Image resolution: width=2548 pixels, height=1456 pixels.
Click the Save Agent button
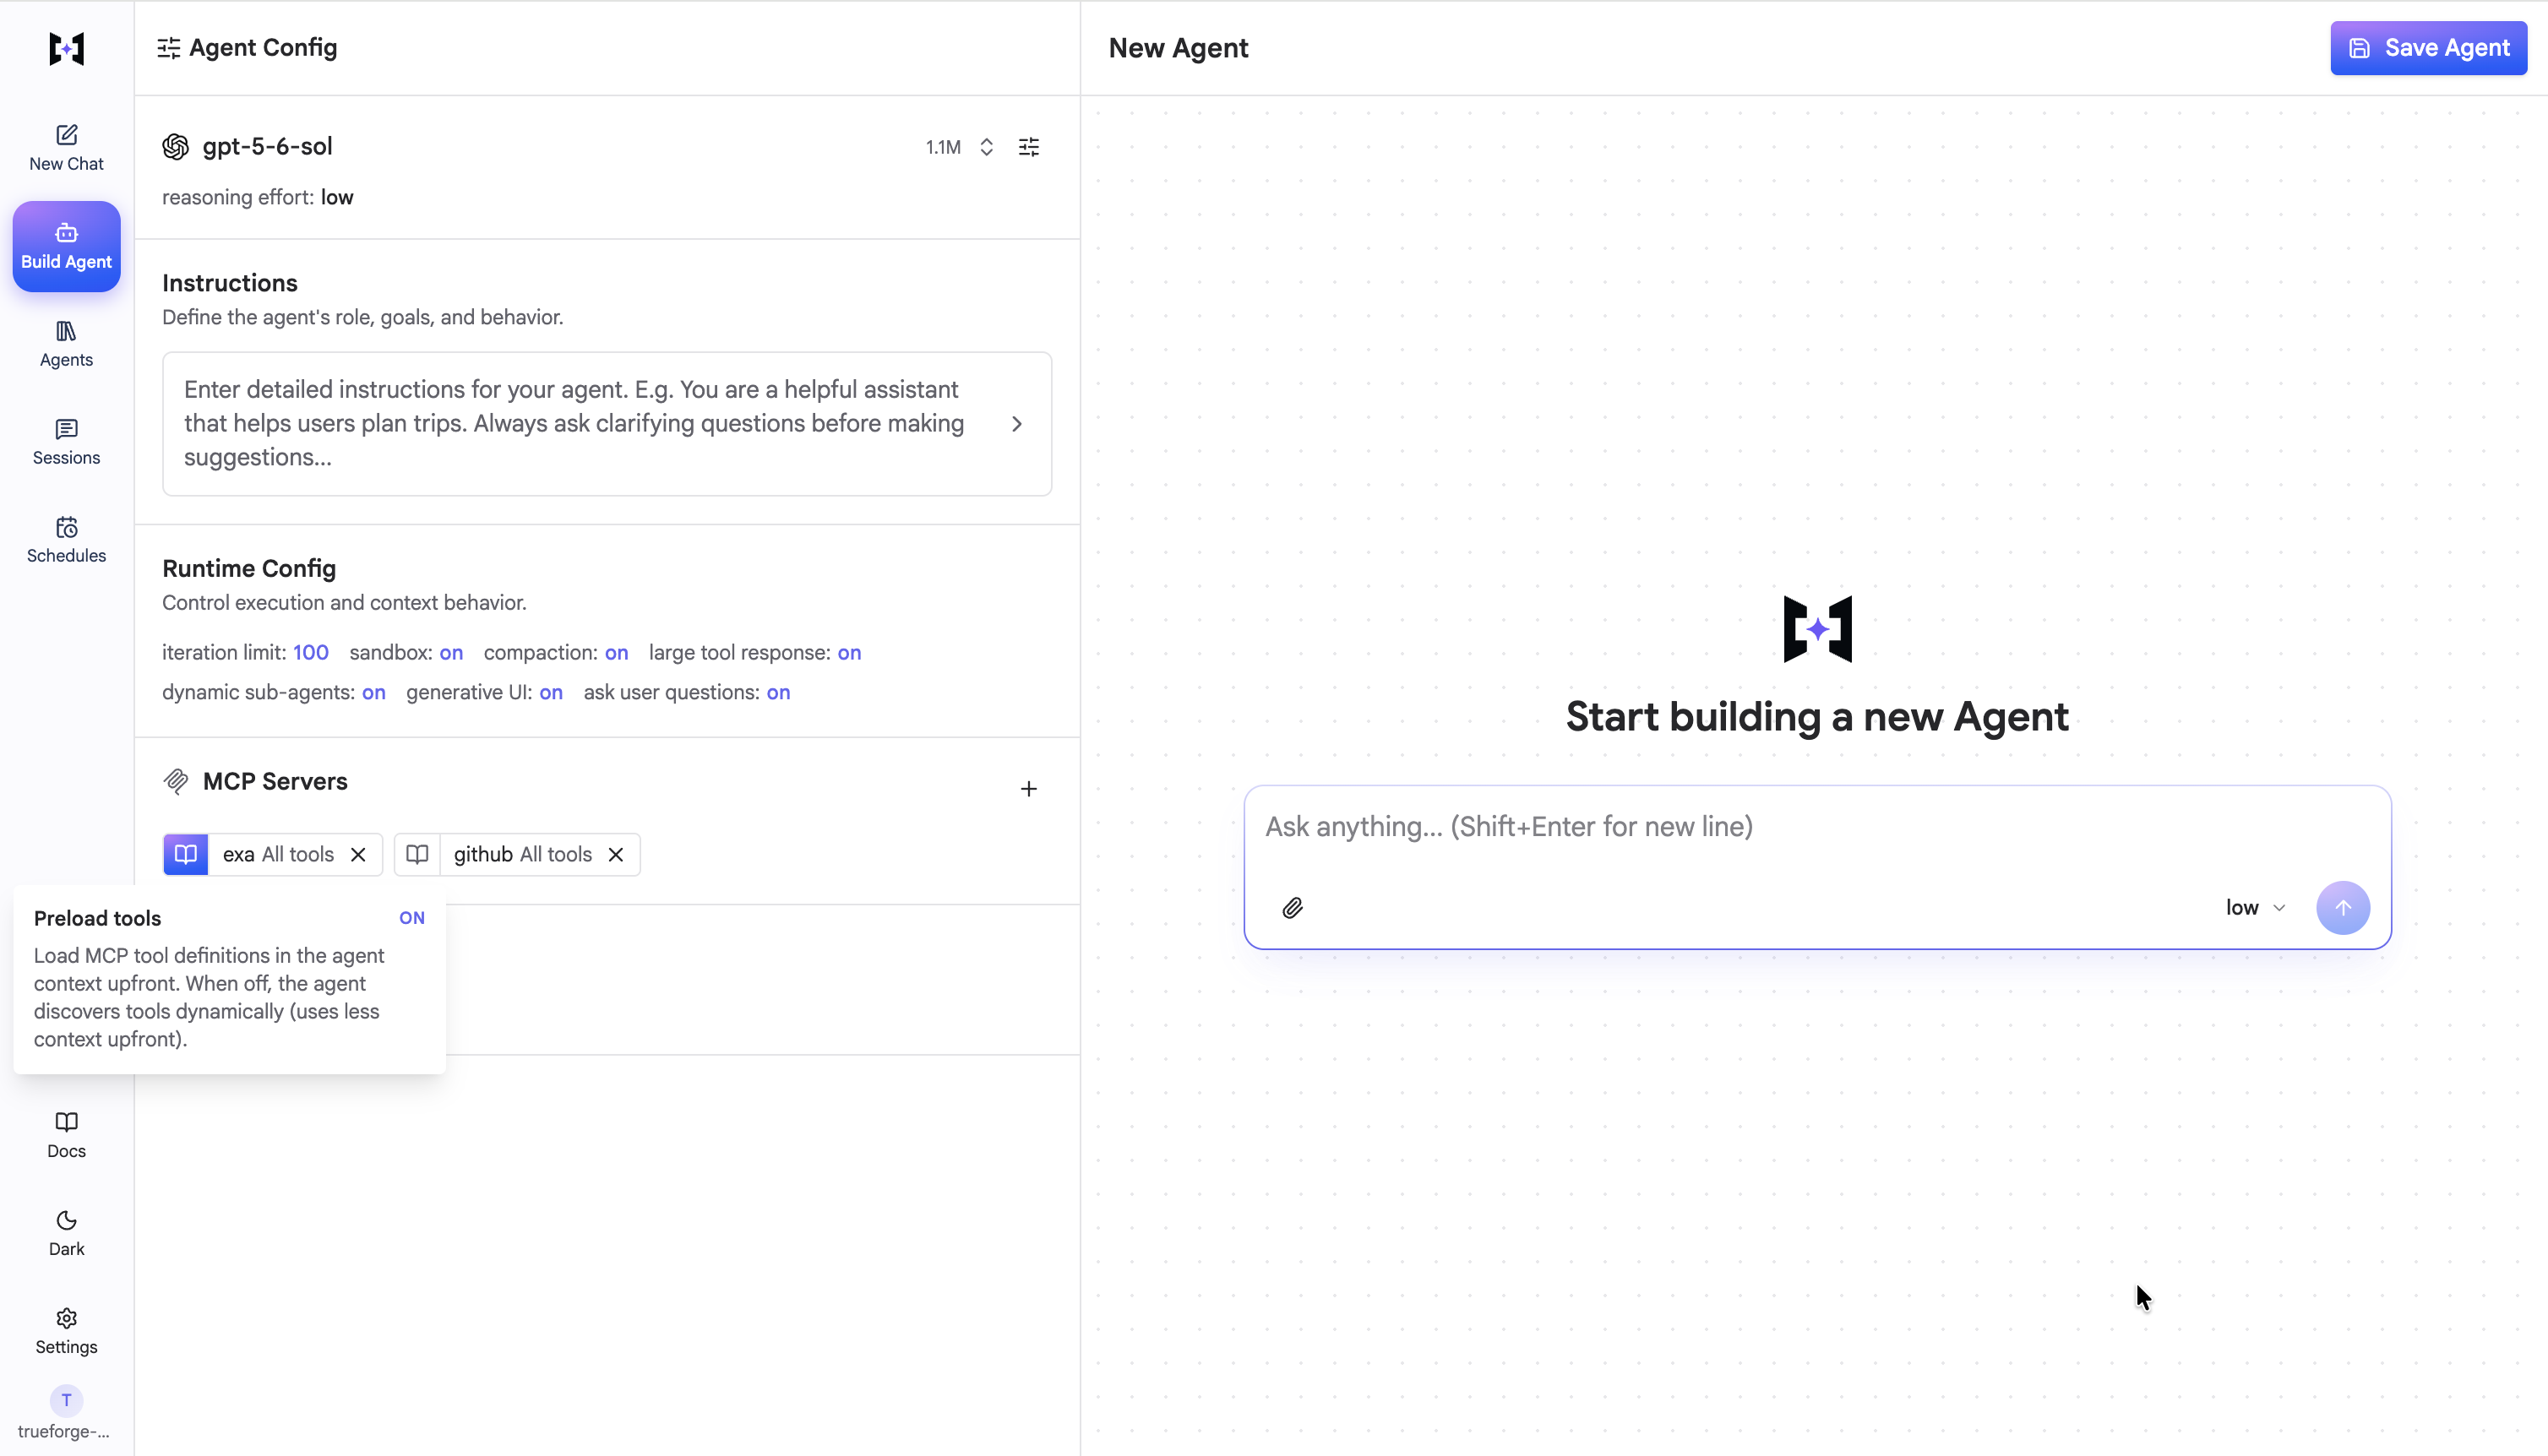click(x=2428, y=48)
